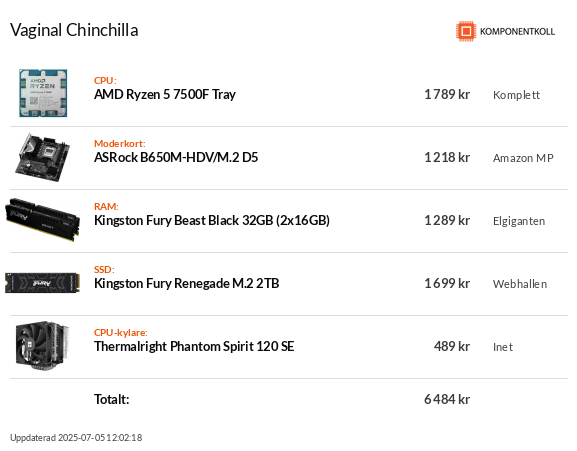The height and width of the screenshot is (451, 577).
Task: Click the Komponentkoll logo icon
Action: click(x=466, y=31)
